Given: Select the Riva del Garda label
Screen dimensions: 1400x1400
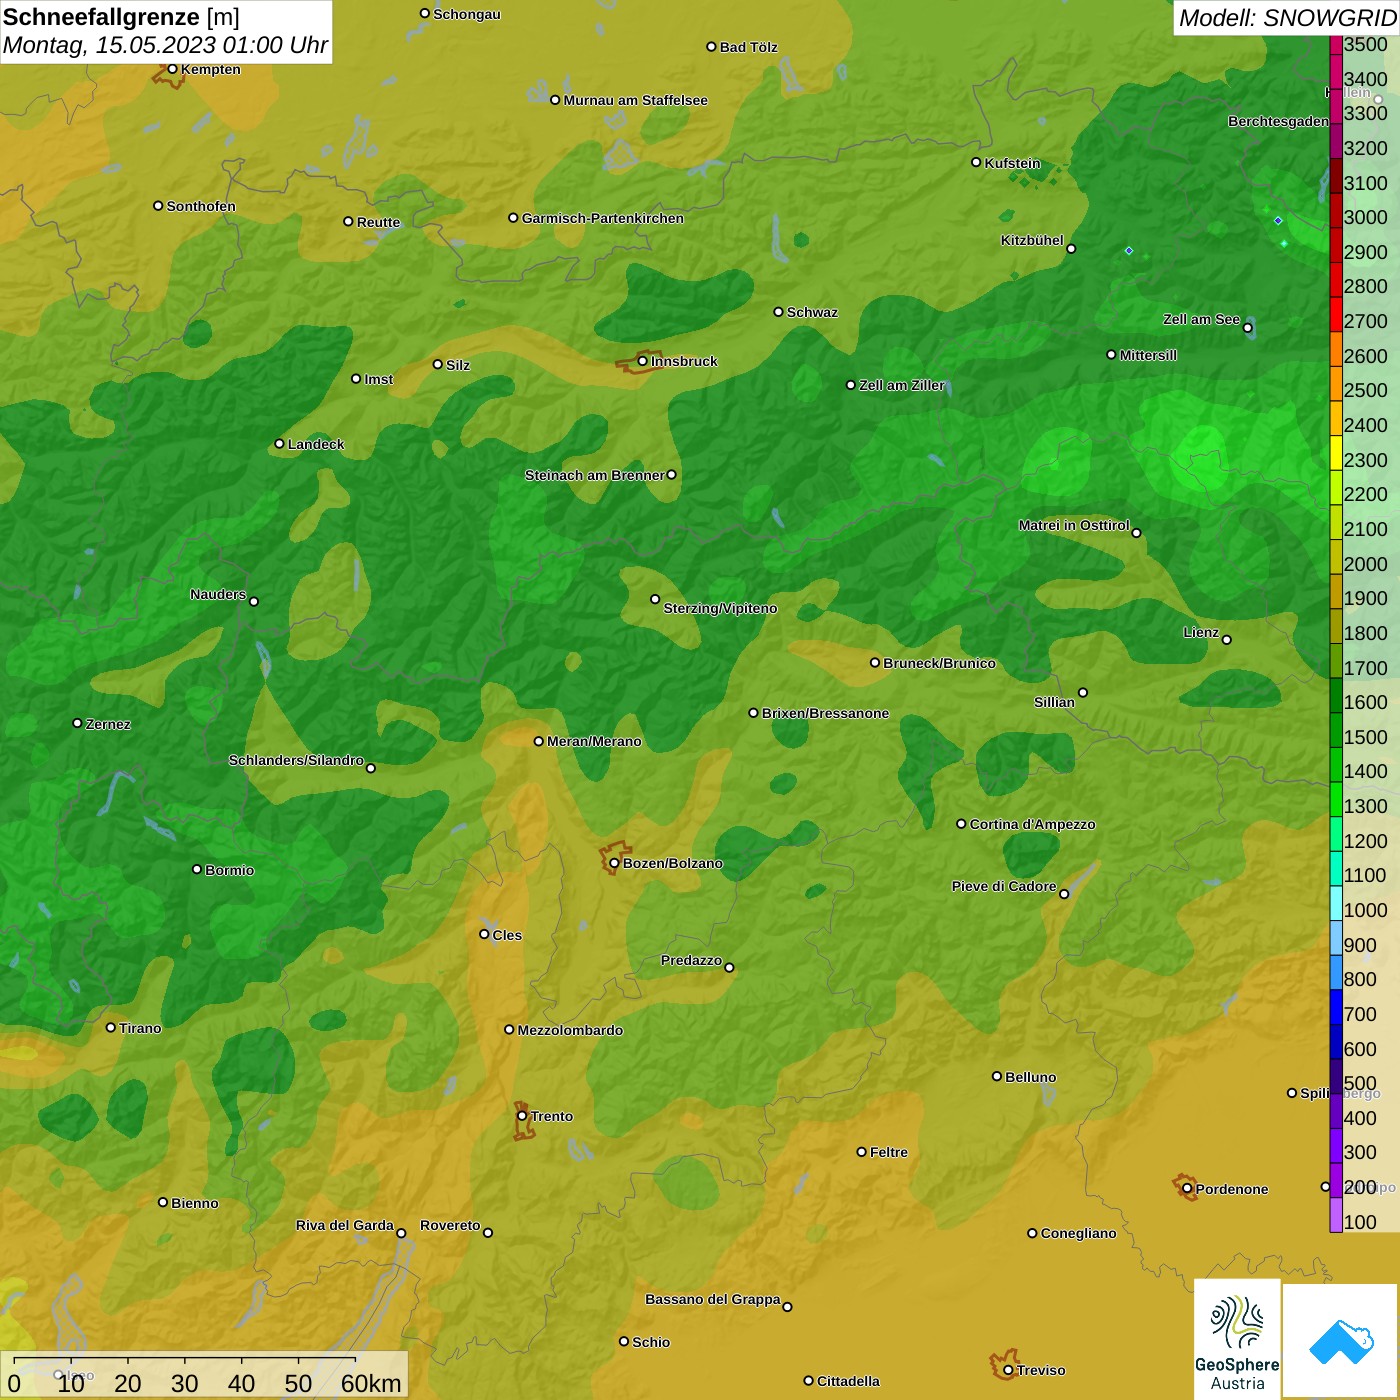Looking at the screenshot, I should point(345,1225).
